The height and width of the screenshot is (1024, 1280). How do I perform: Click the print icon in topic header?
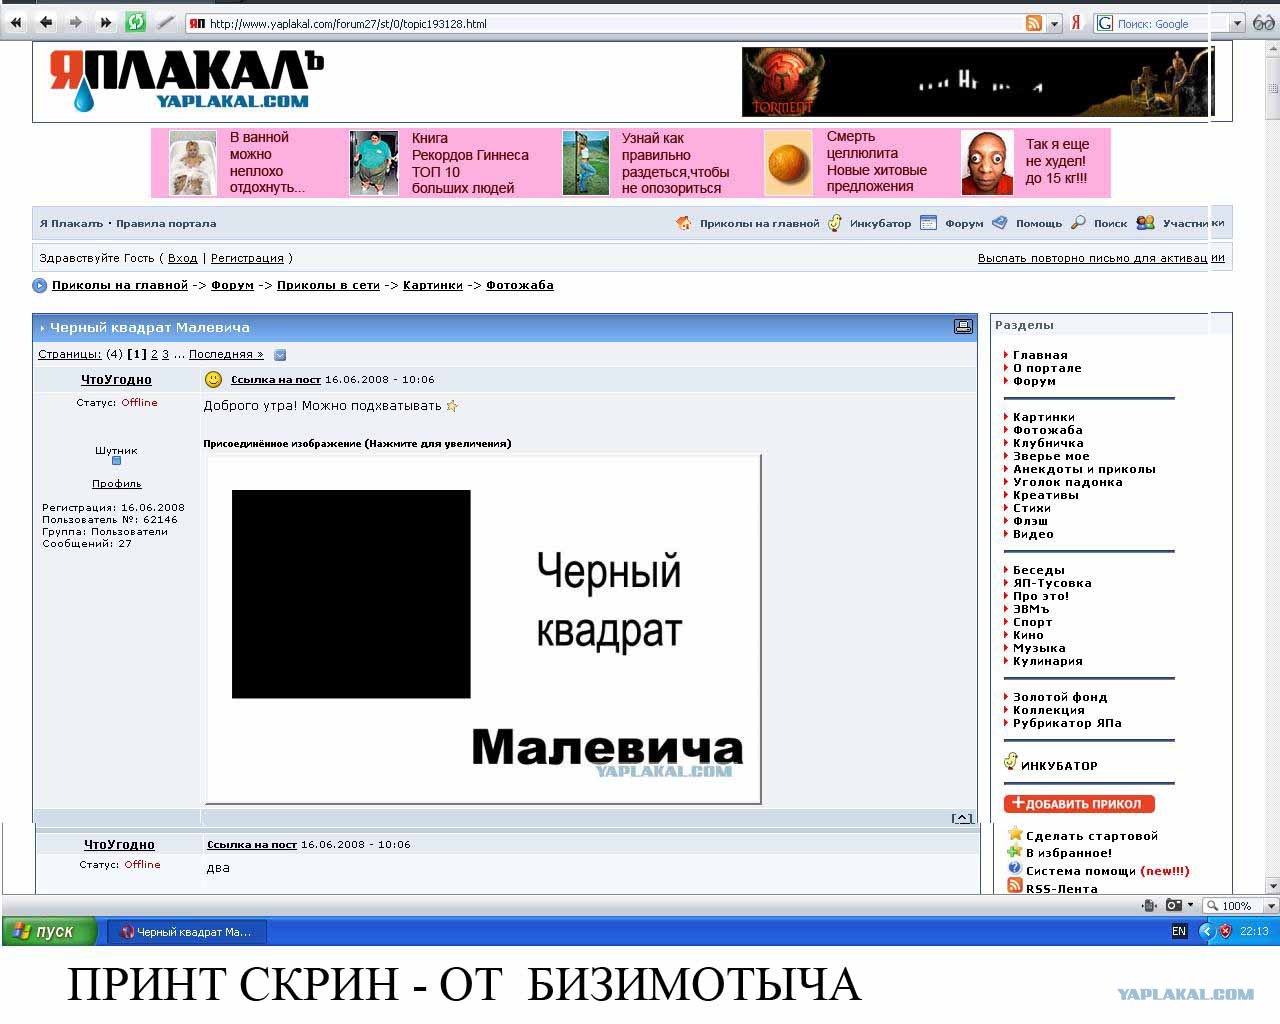(963, 326)
